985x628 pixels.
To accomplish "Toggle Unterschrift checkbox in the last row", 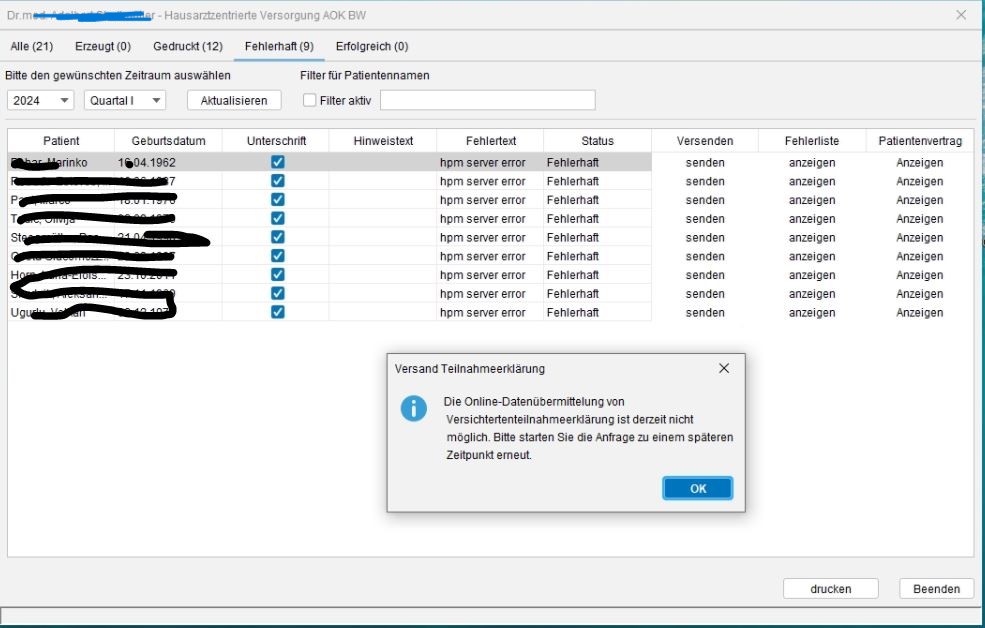I will coord(277,312).
